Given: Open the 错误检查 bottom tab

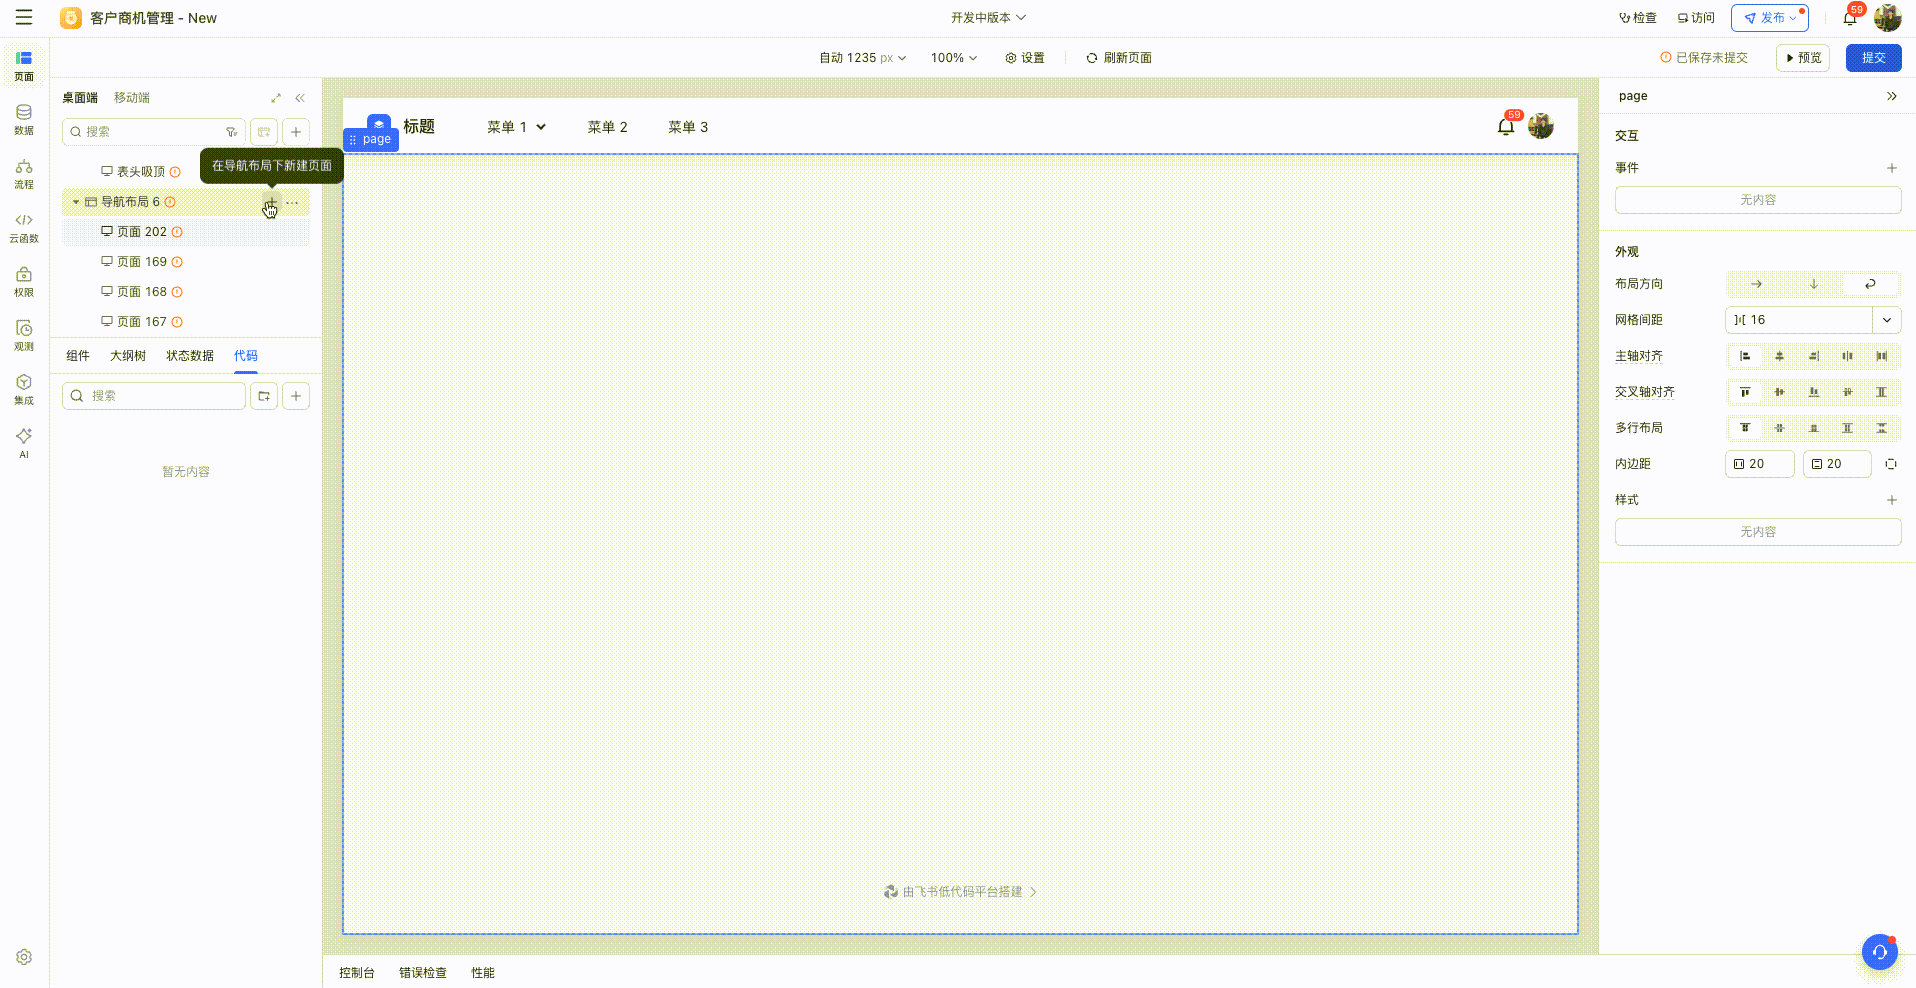Looking at the screenshot, I should (x=423, y=973).
